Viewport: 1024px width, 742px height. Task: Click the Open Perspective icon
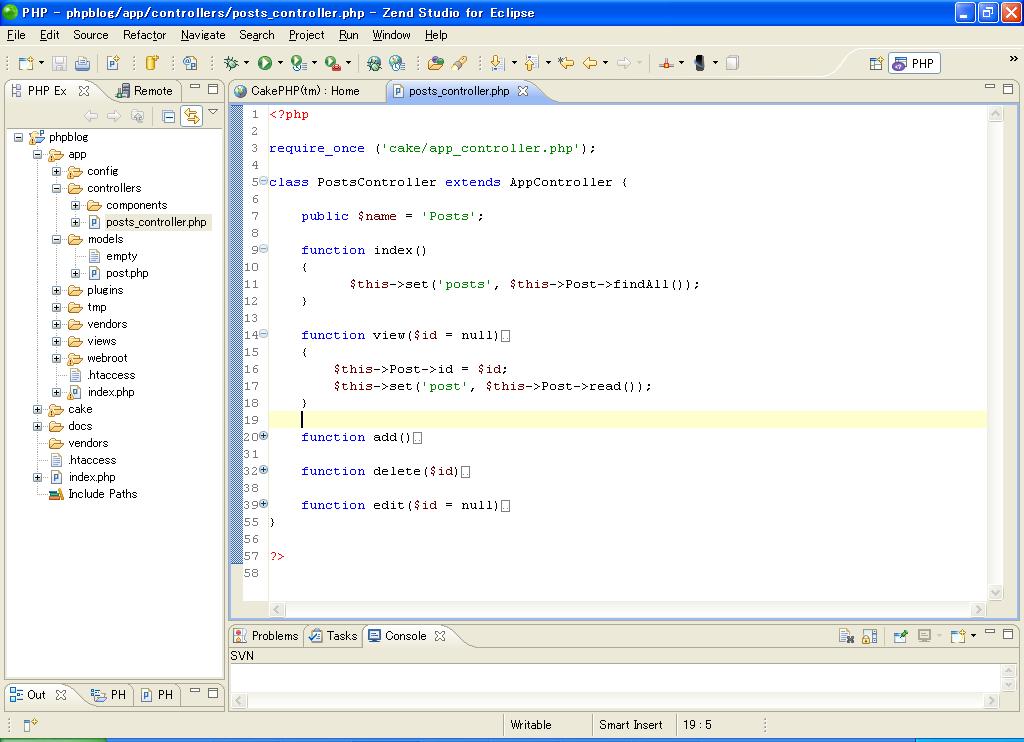click(876, 63)
